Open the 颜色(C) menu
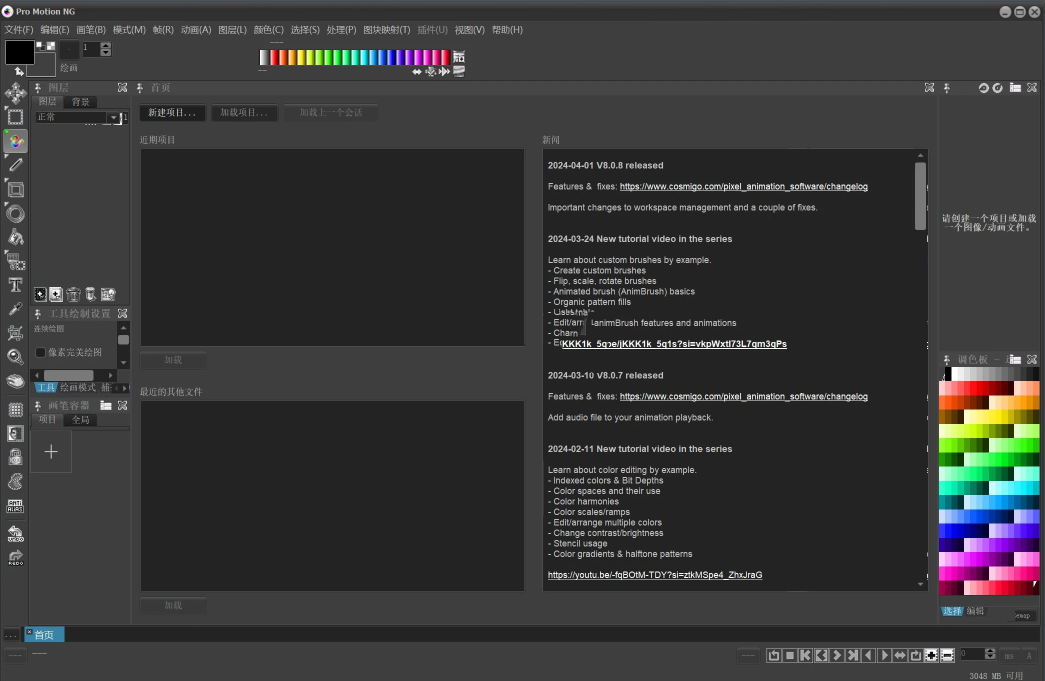This screenshot has height=681, width=1045. coord(269,30)
